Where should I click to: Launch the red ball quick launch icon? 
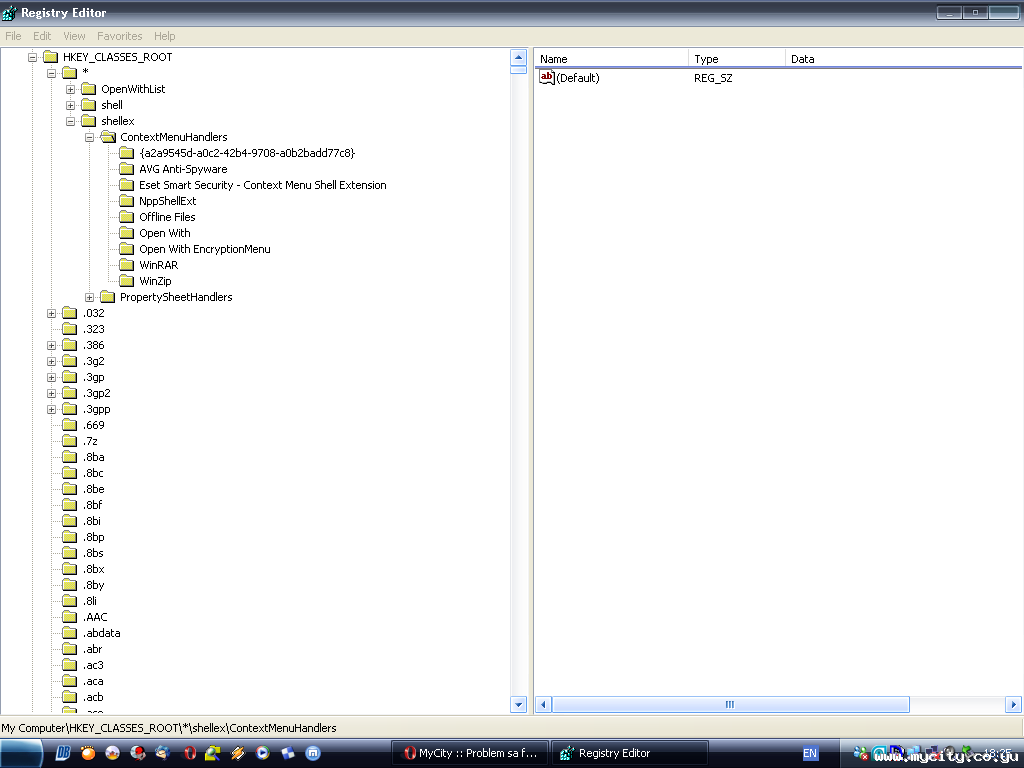click(x=138, y=753)
